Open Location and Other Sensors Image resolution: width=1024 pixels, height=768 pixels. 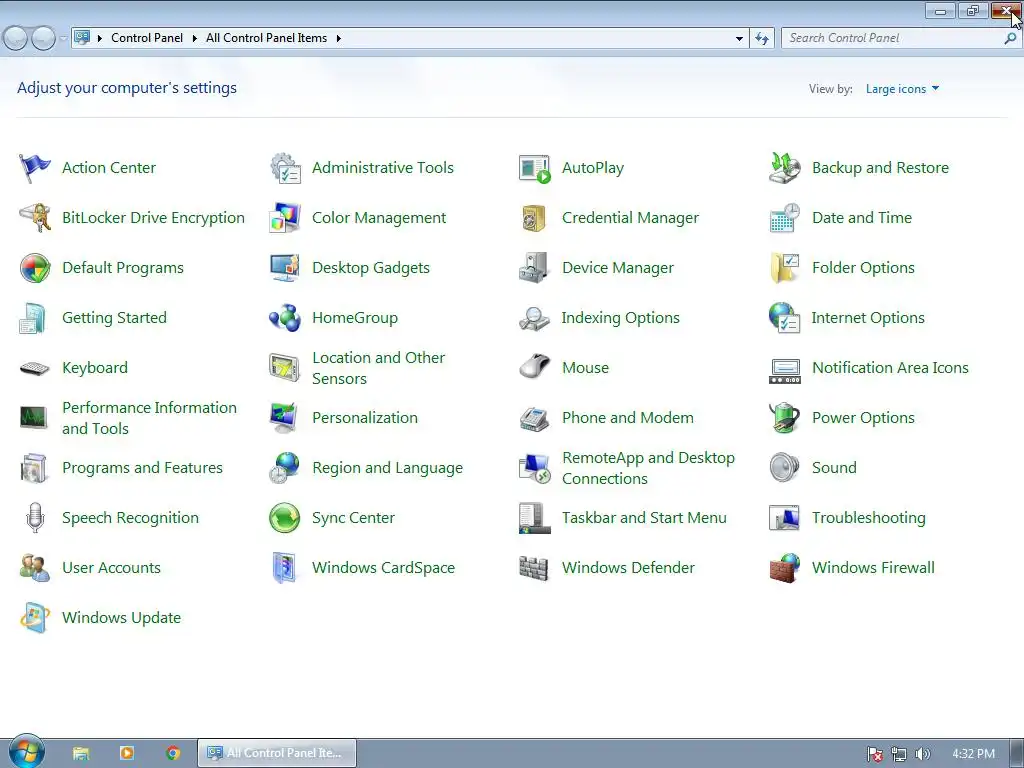click(378, 368)
